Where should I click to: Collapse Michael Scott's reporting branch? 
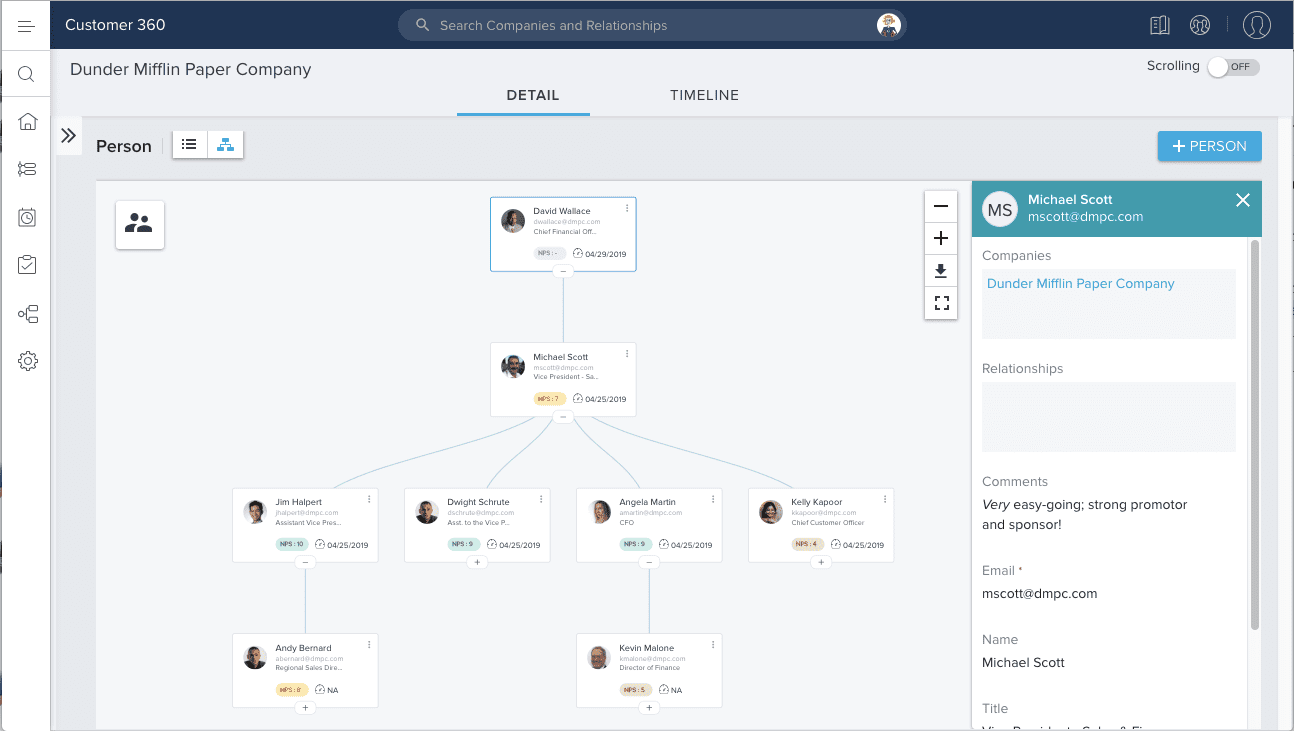pos(563,417)
